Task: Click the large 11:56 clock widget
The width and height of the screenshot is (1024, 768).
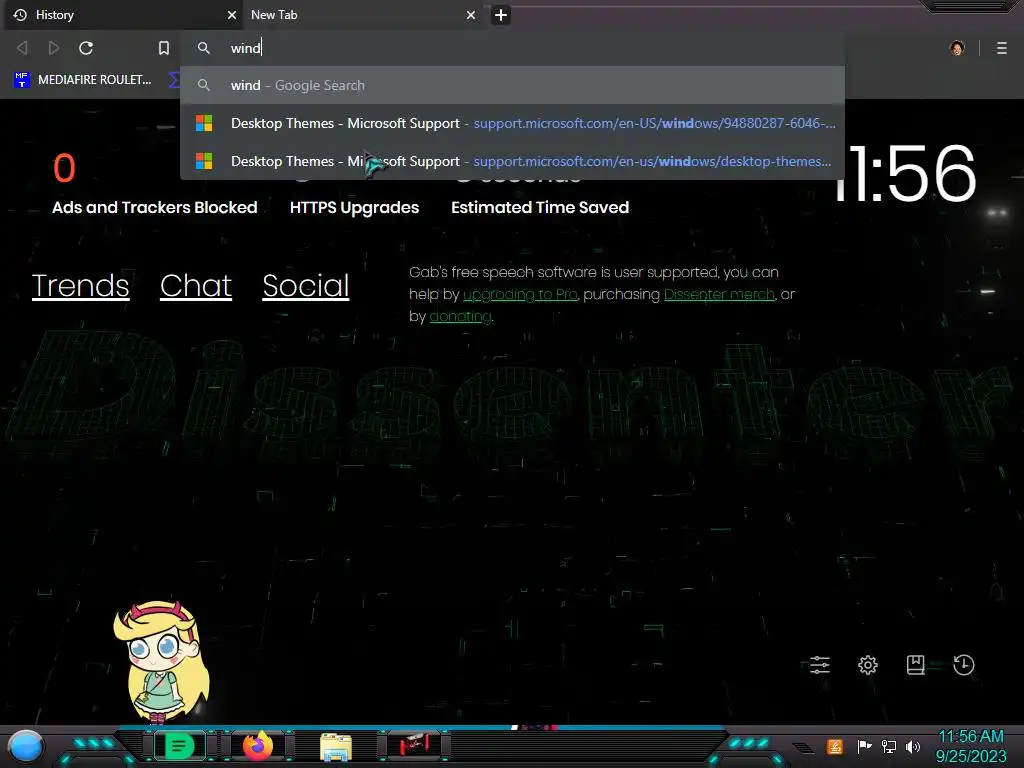Action: pyautogui.click(x=908, y=174)
